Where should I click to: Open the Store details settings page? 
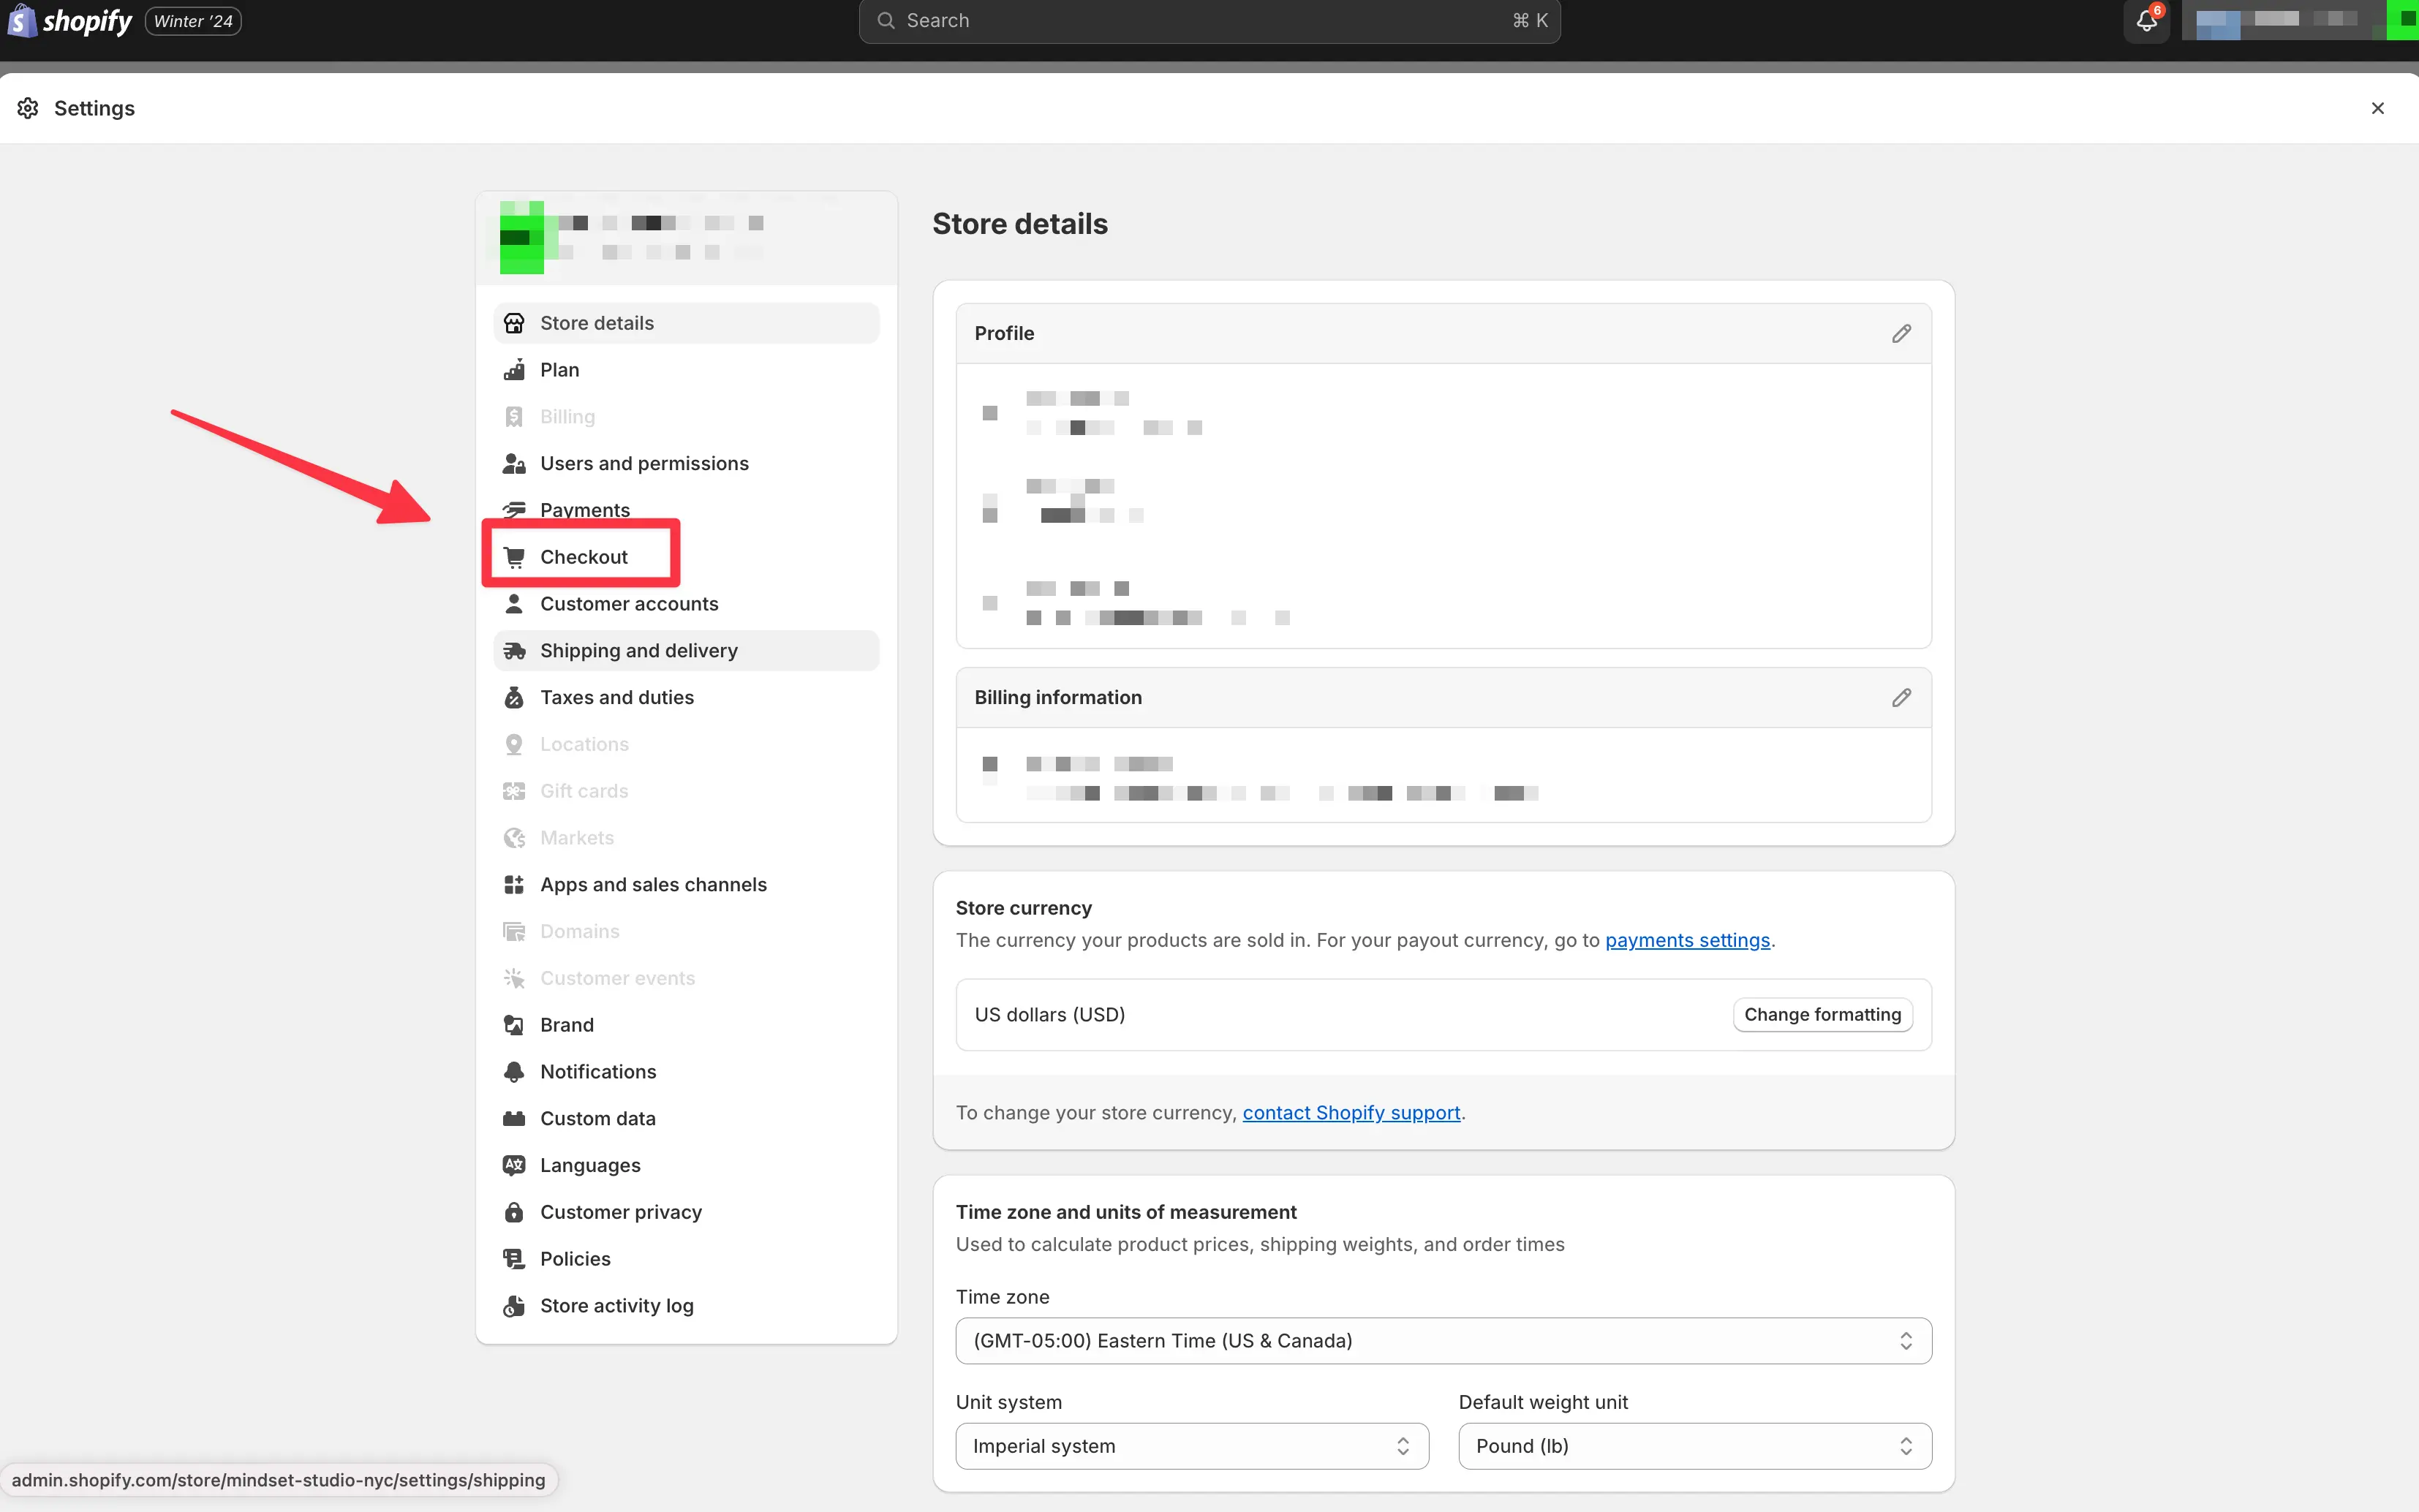click(x=686, y=323)
